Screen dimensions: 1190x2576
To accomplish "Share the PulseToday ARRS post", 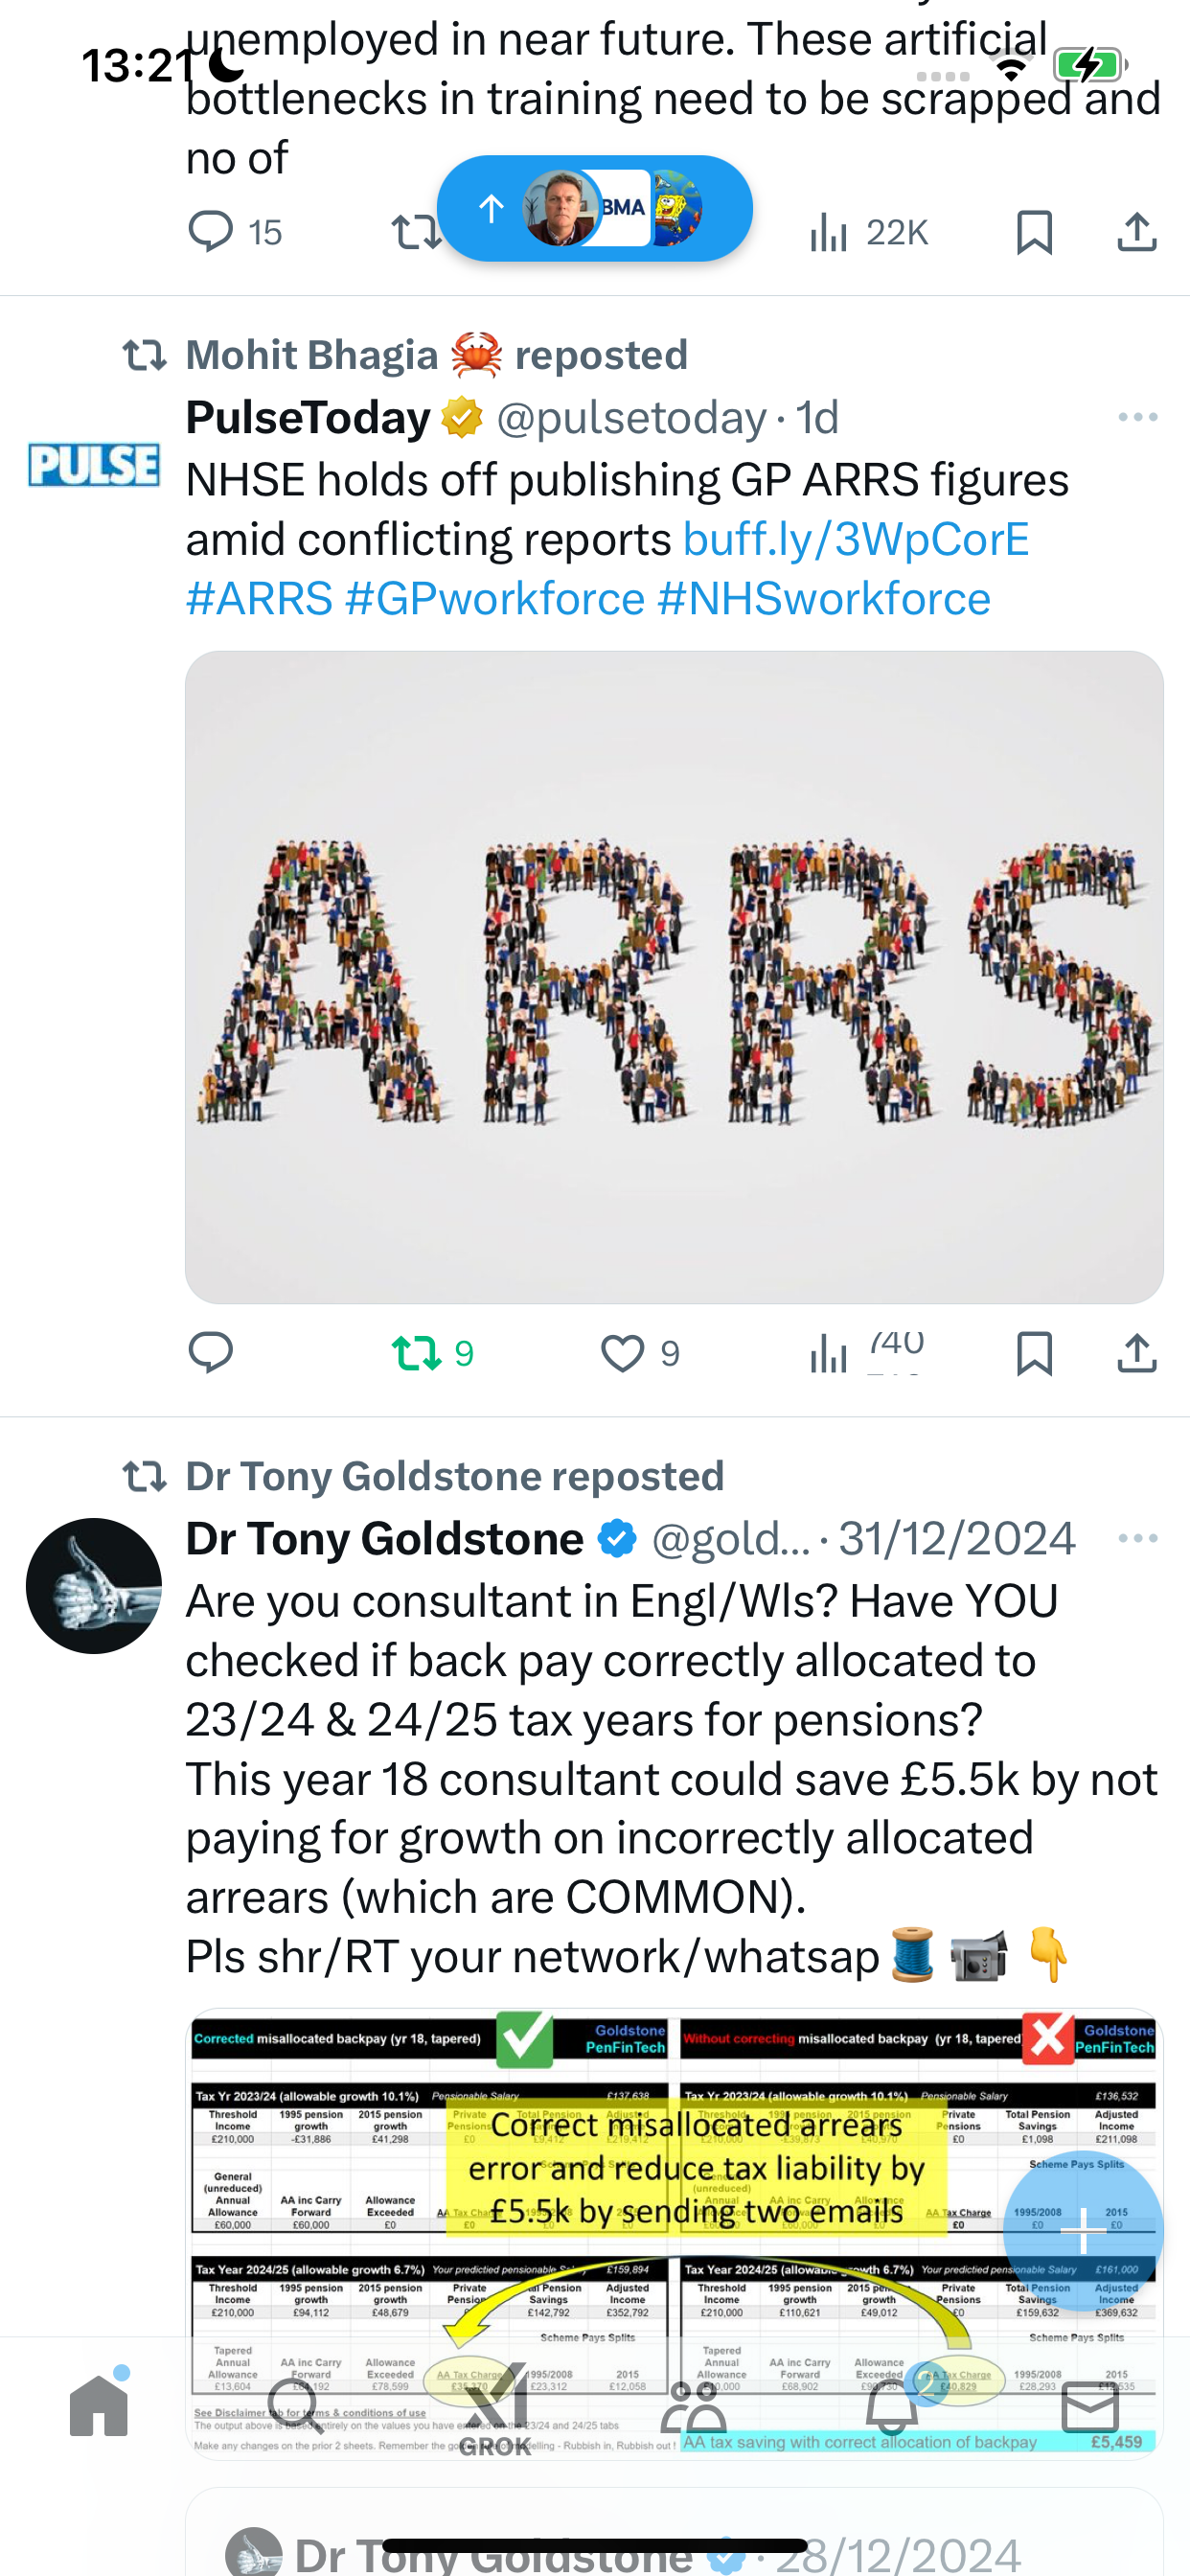I will point(1137,1354).
